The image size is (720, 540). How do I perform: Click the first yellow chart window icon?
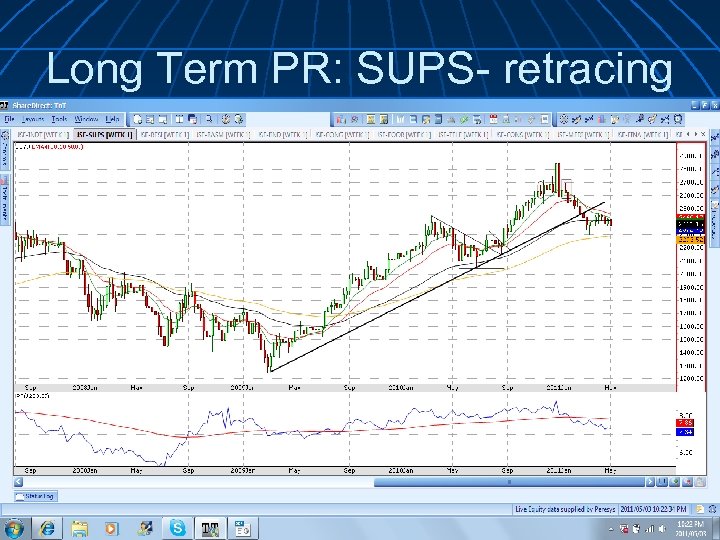[371, 119]
